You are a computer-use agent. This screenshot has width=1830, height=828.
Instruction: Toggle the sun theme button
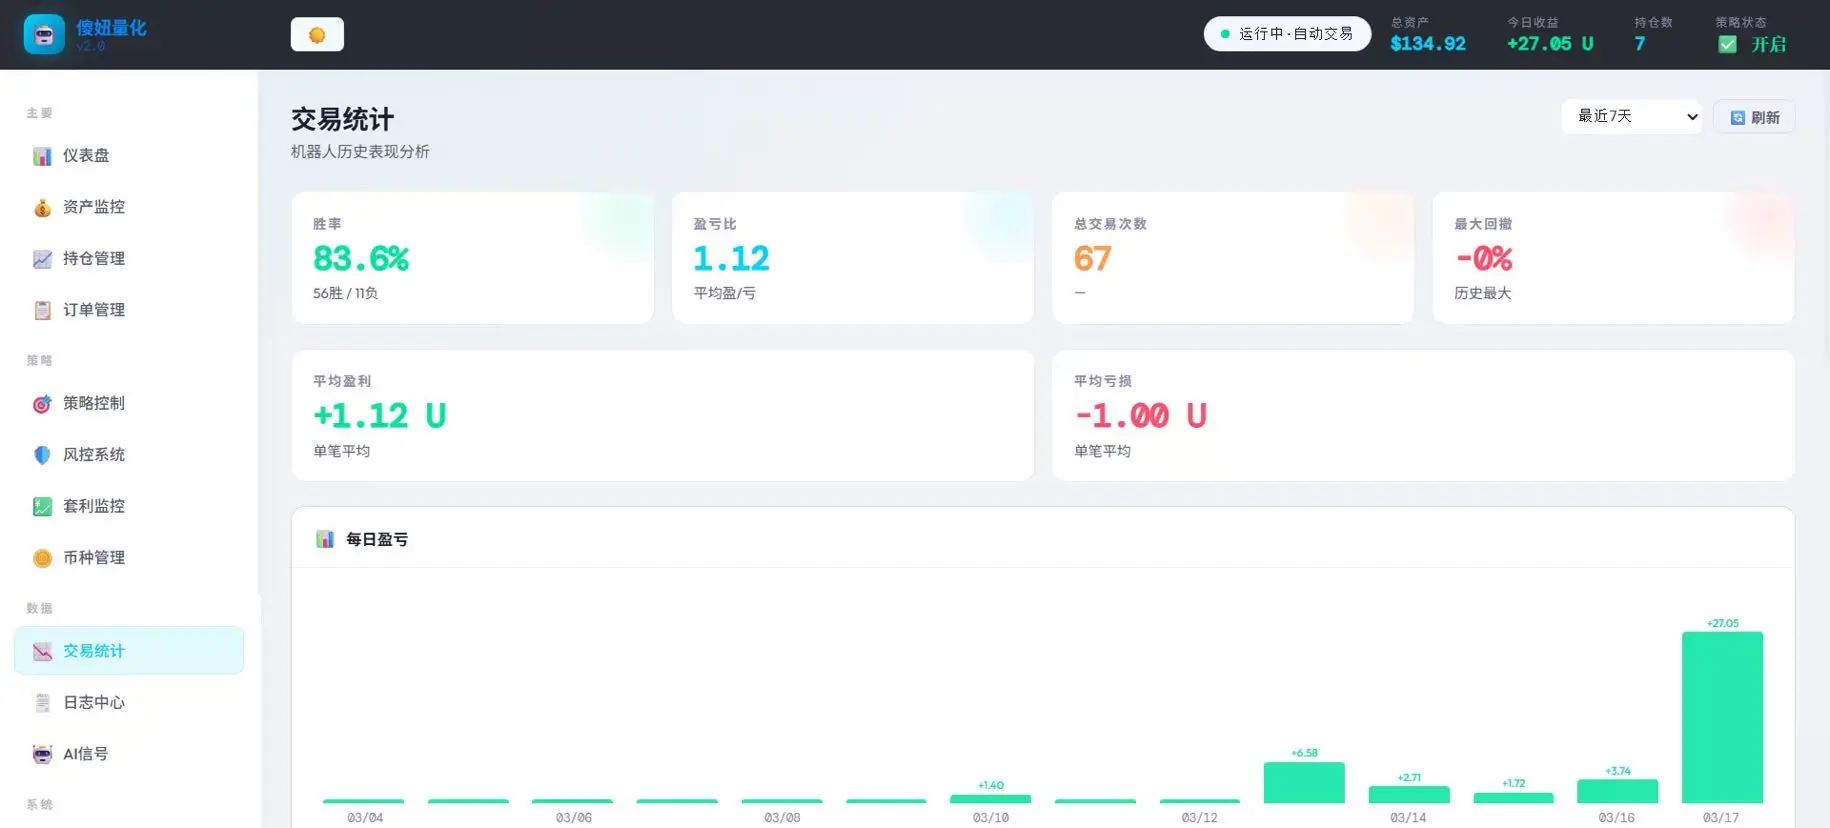click(x=317, y=35)
